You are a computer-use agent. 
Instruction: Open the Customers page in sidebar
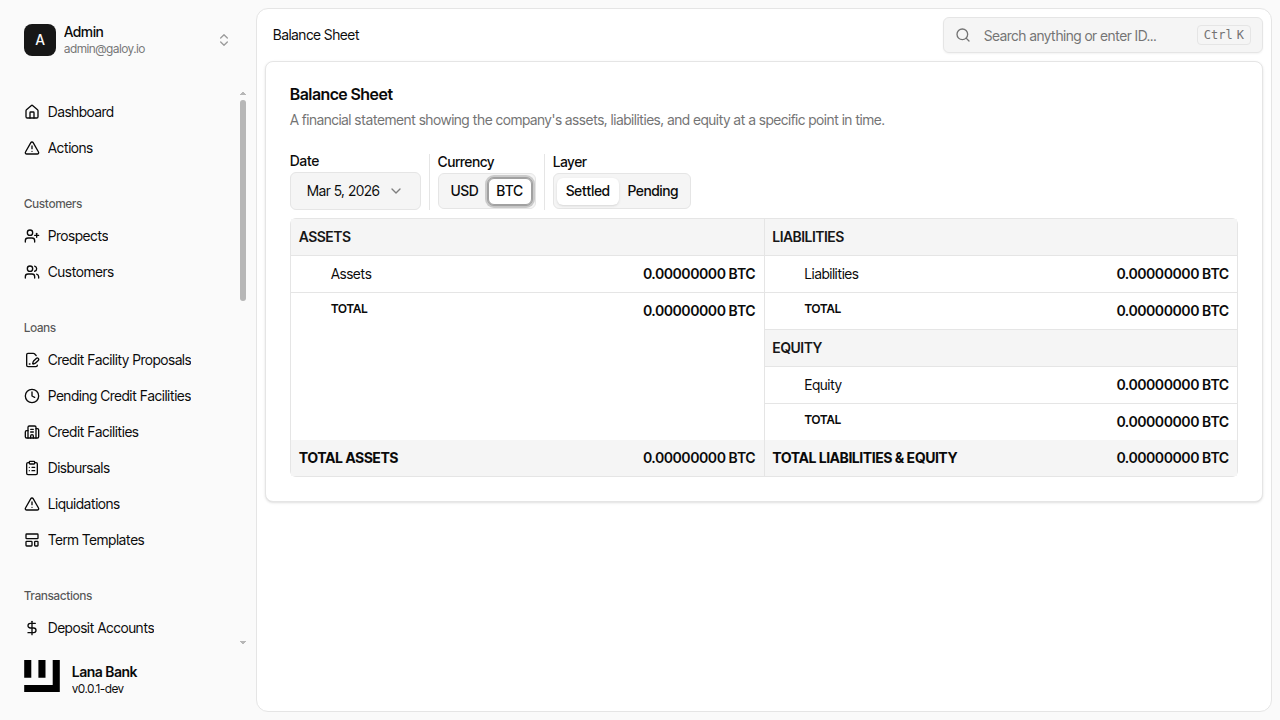pyautogui.click(x=81, y=272)
